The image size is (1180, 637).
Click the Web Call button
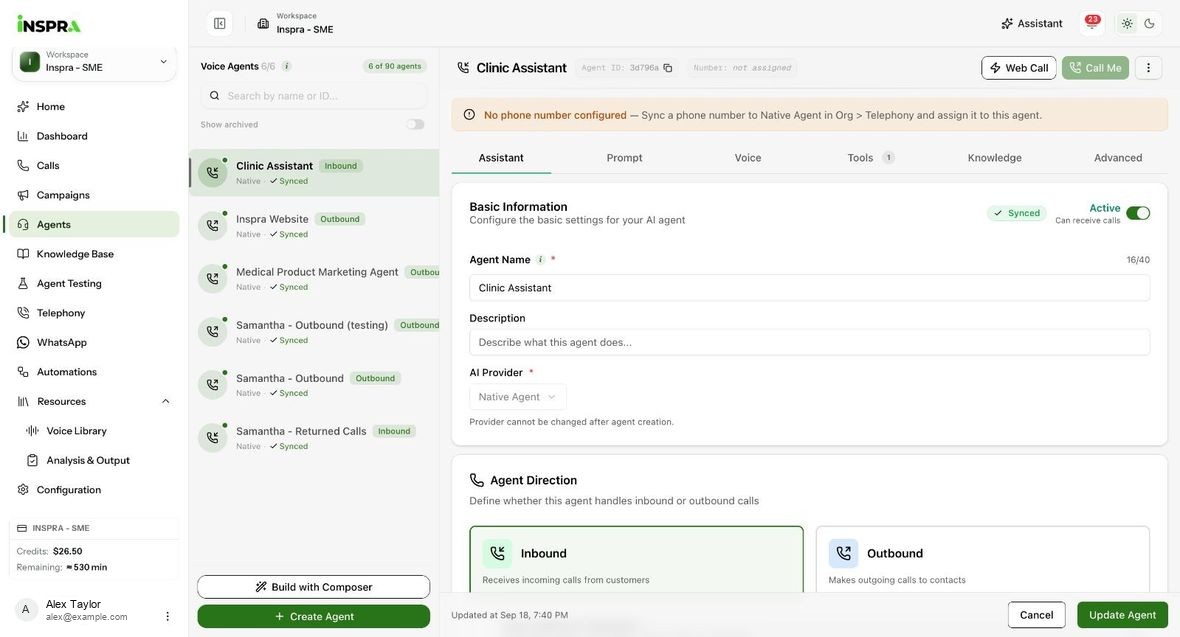click(1018, 68)
